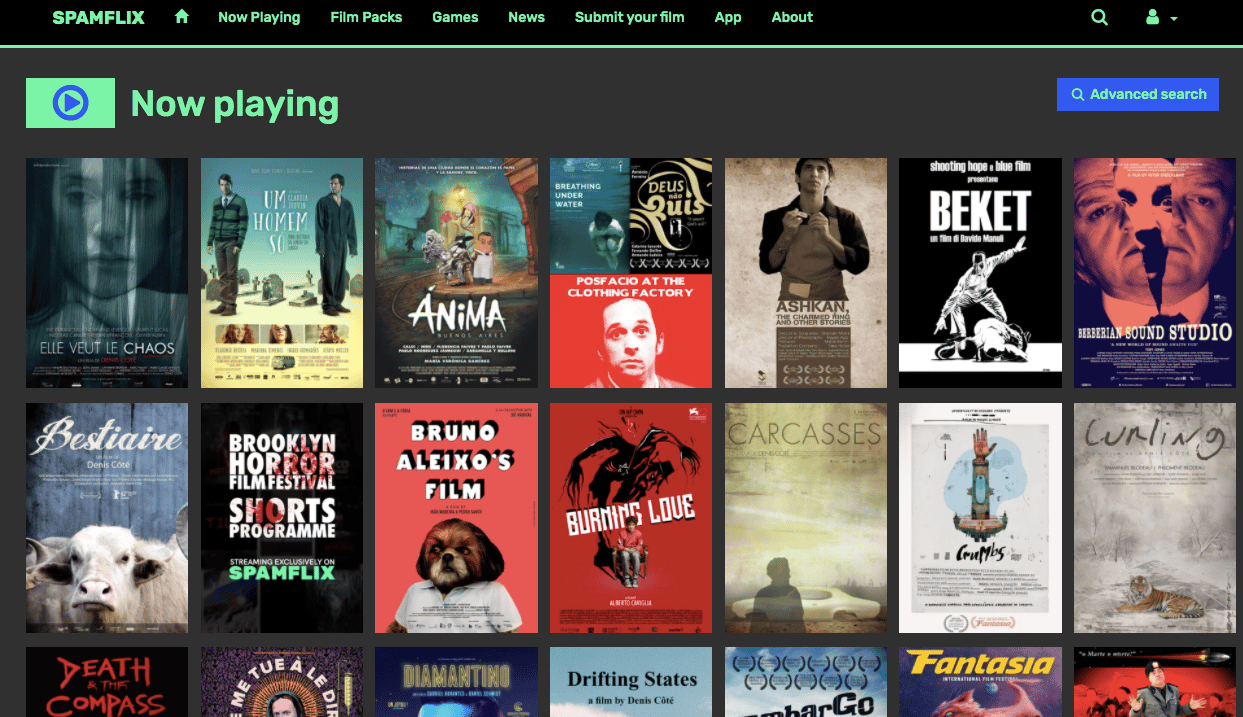
Task: Open the Bestiaire film poster
Action: tap(107, 518)
